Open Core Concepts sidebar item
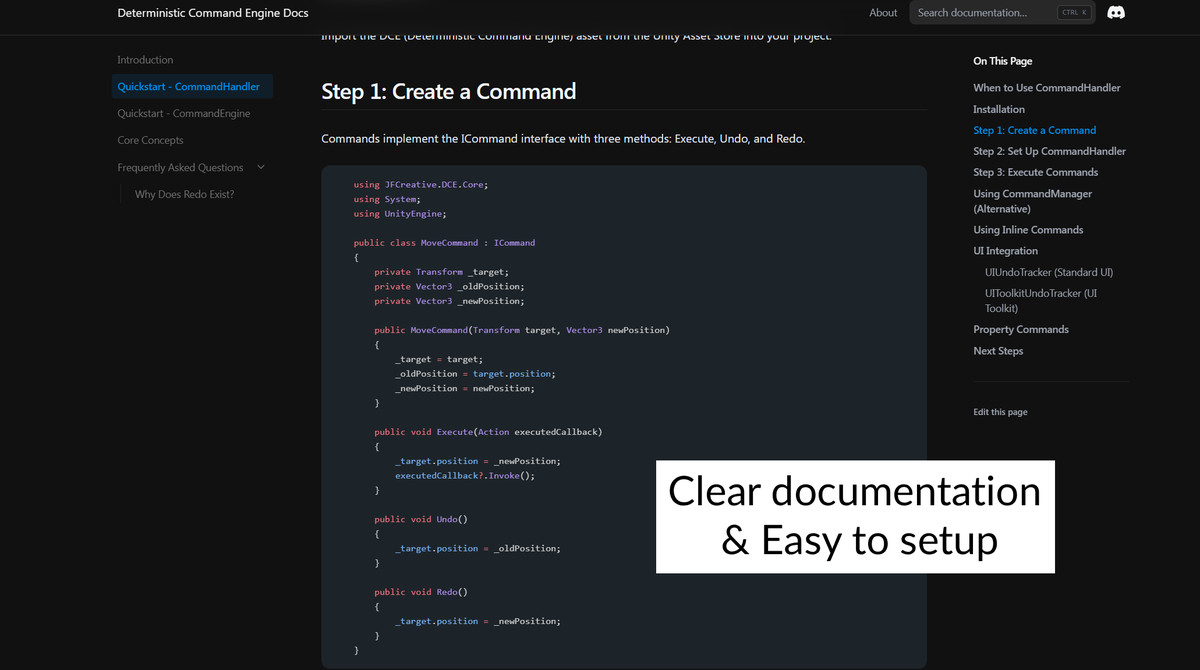This screenshot has height=670, width=1200. 150,141
